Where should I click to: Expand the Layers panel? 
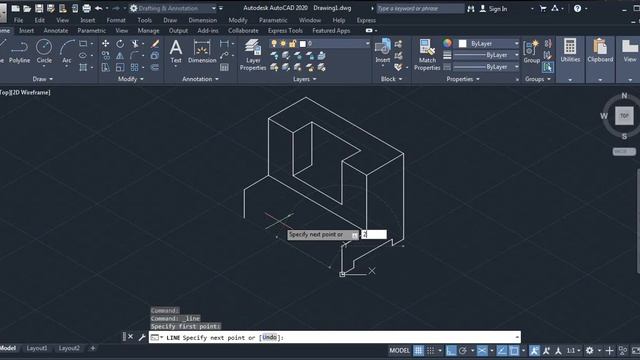(x=304, y=79)
